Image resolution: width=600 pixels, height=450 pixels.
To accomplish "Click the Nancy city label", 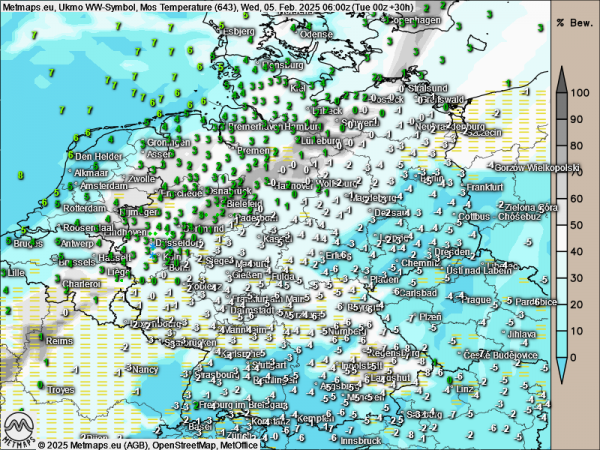I will (x=145, y=369).
